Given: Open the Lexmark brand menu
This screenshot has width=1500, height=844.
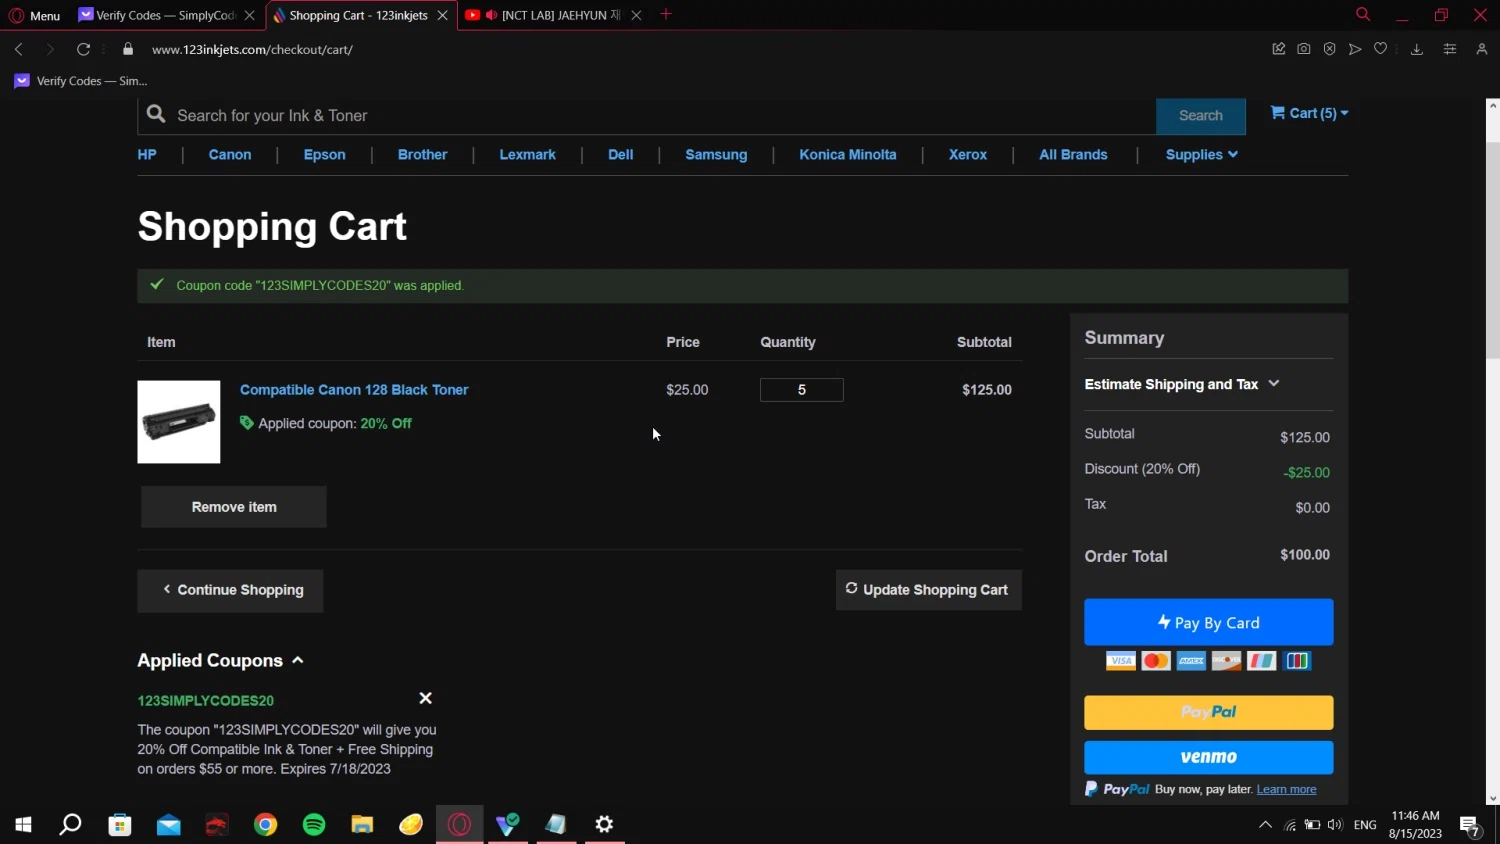Looking at the screenshot, I should coord(528,154).
